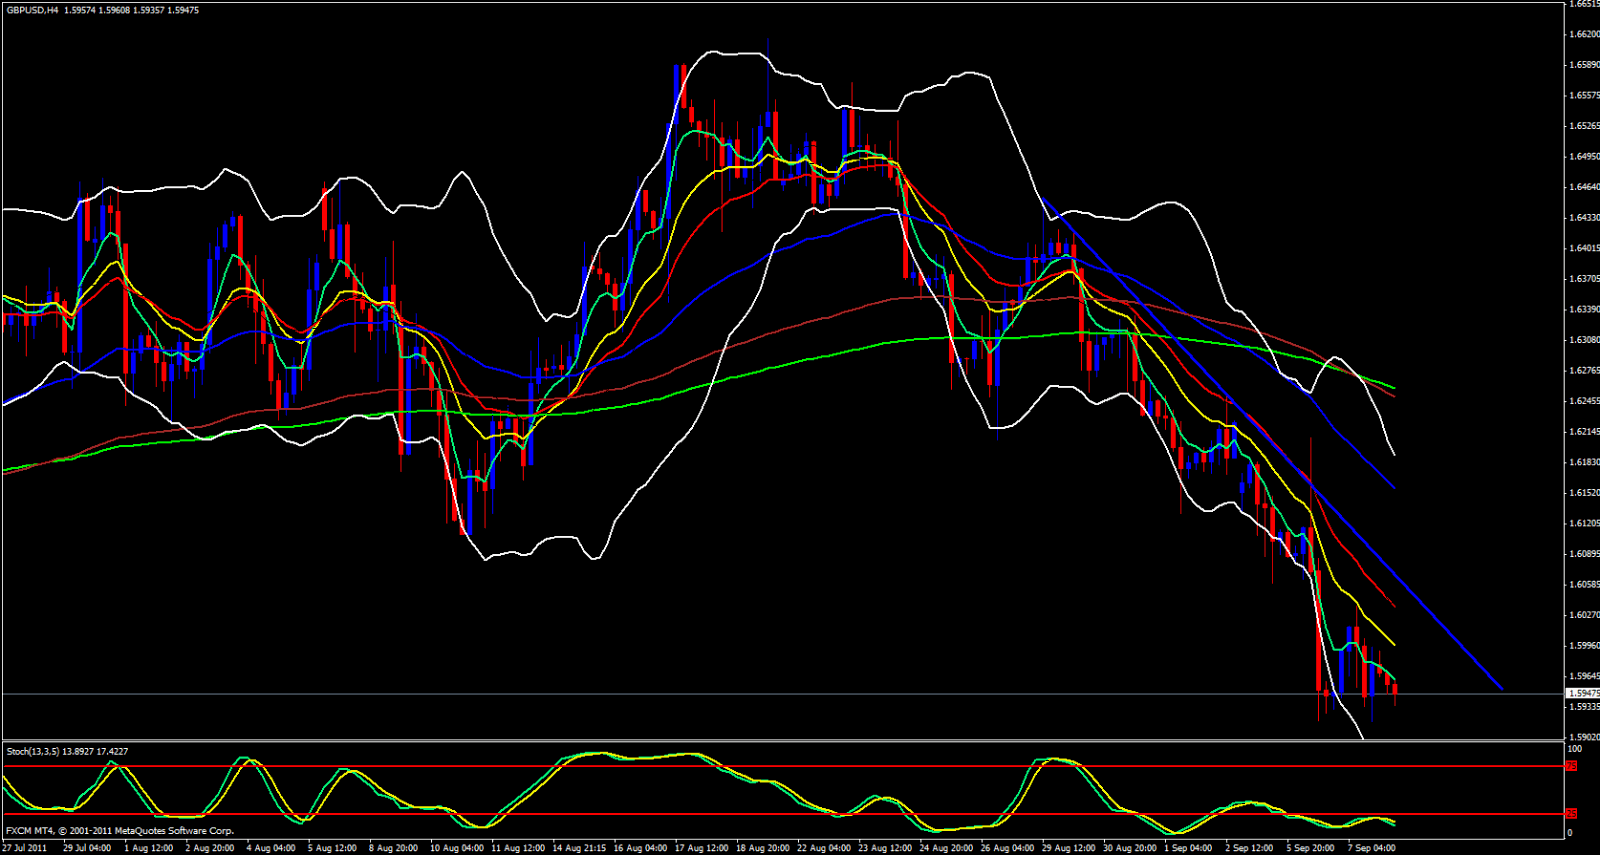The width and height of the screenshot is (1600, 855).
Task: Click the 1.59020 price scale label
Action: [x=1583, y=737]
